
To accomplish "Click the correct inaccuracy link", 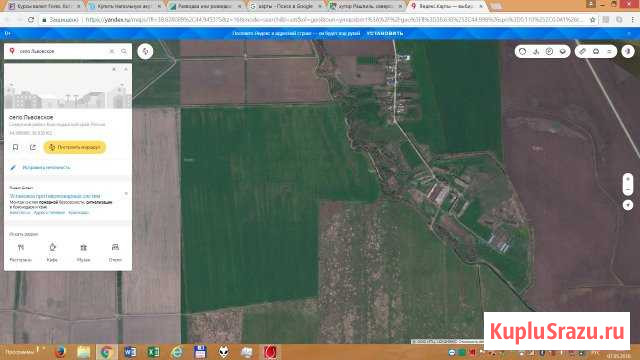I will (x=46, y=167).
